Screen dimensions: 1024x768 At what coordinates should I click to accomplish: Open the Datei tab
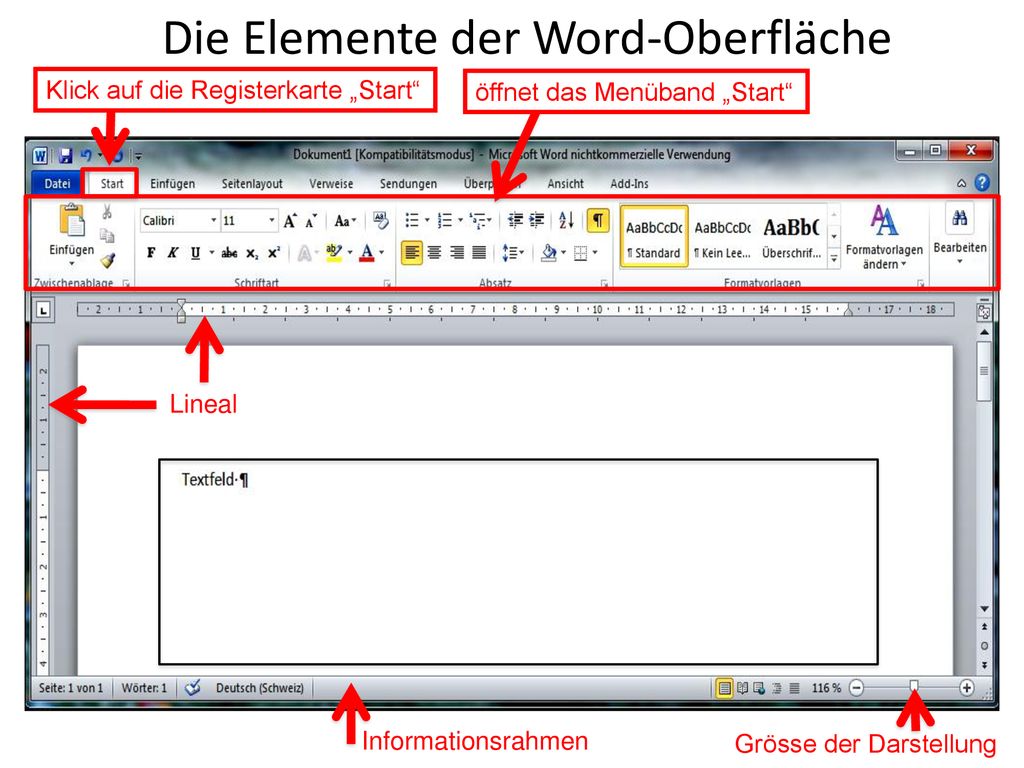(57, 184)
